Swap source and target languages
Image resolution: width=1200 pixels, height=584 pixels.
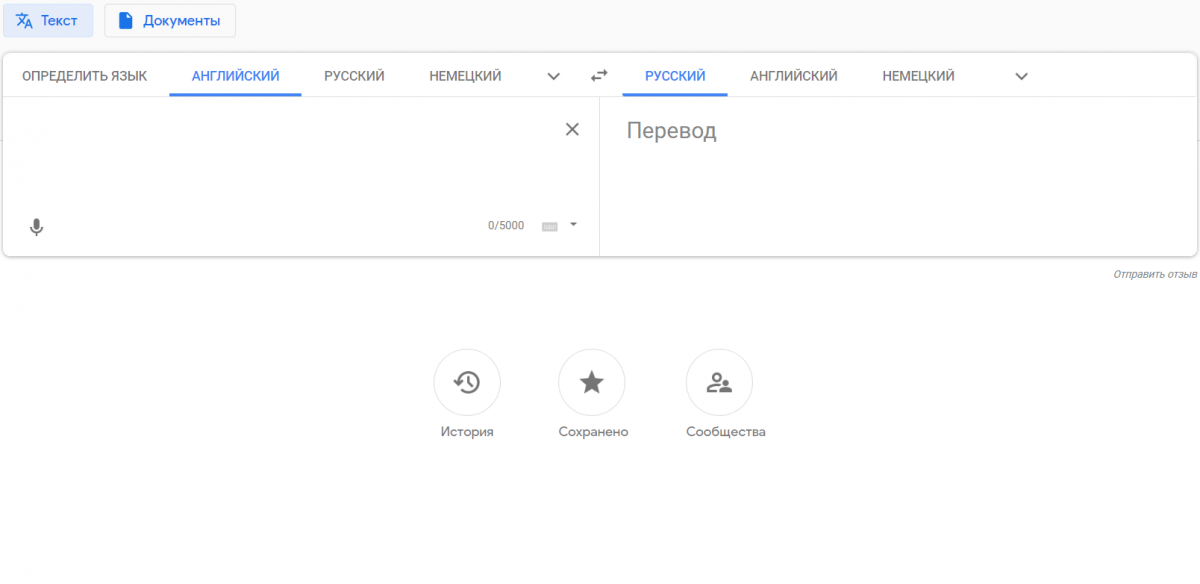pos(599,76)
